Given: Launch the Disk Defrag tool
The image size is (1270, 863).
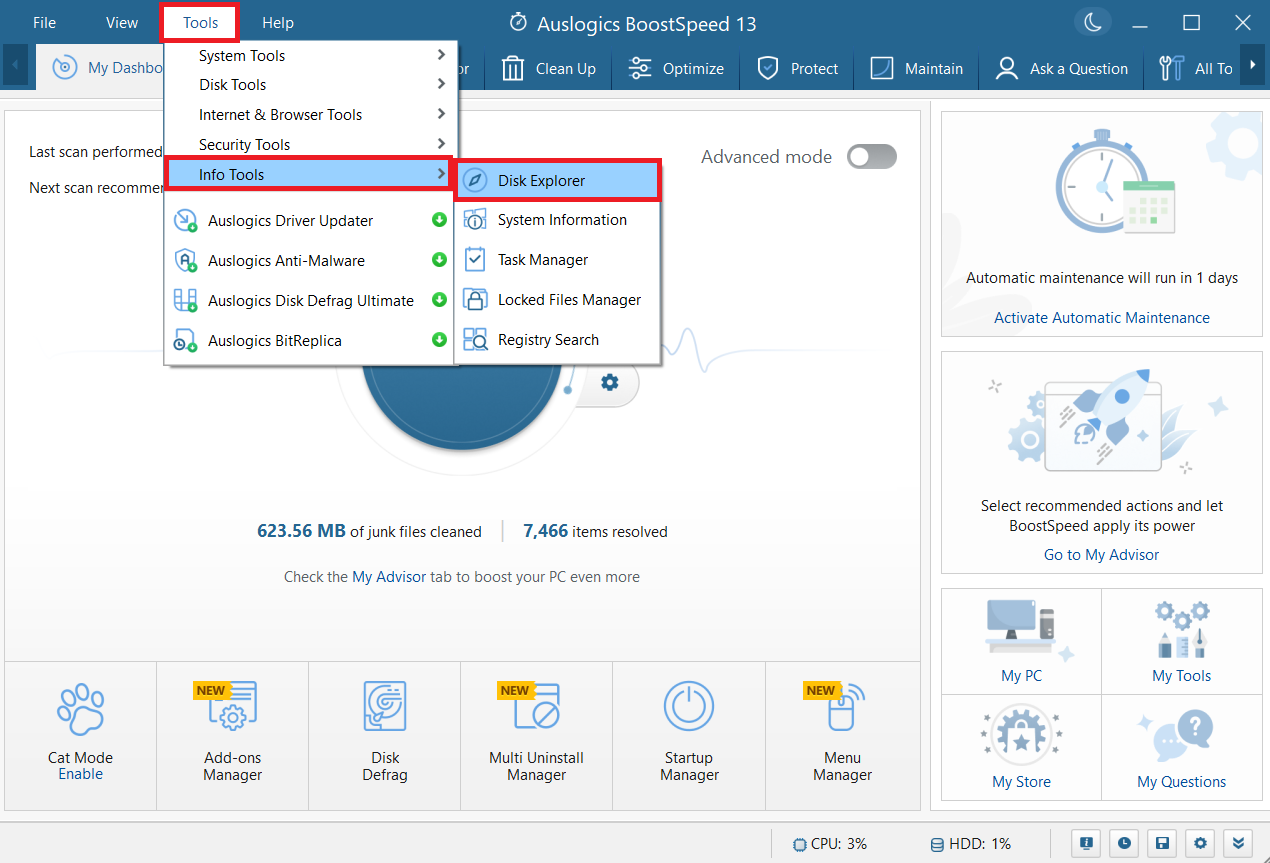Looking at the screenshot, I should 385,735.
